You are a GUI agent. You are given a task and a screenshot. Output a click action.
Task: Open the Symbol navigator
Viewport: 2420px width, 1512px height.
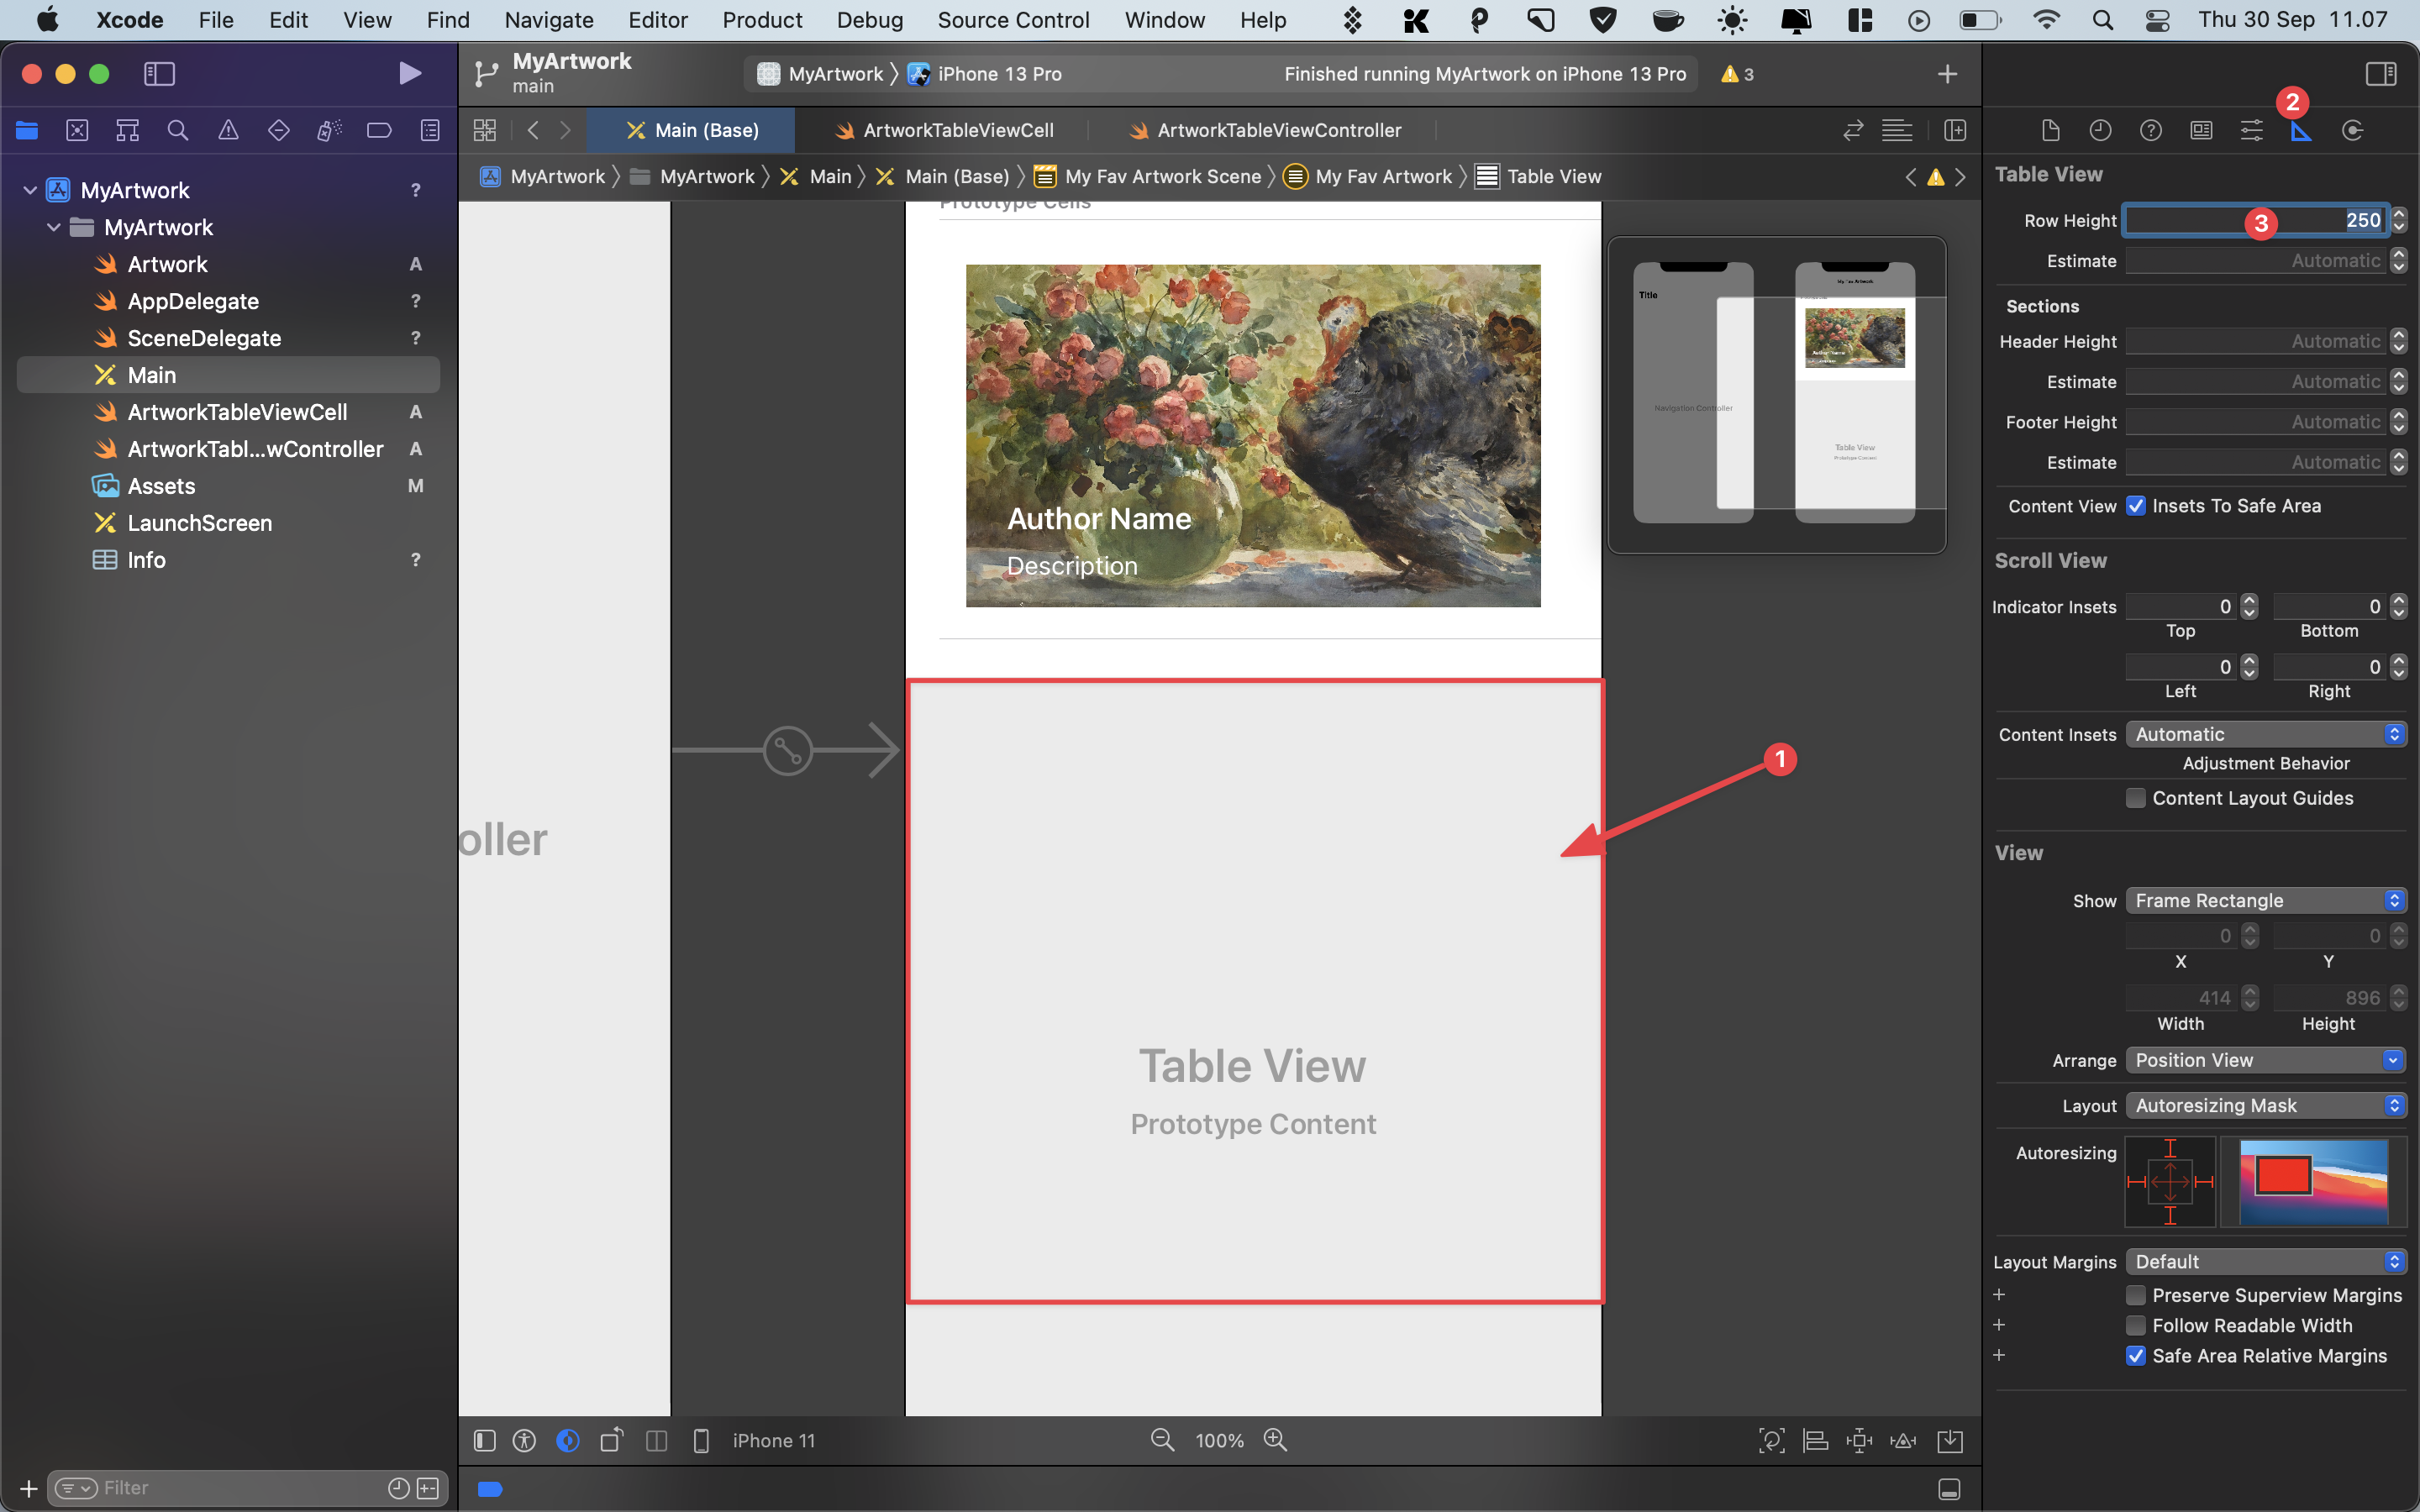coord(127,130)
